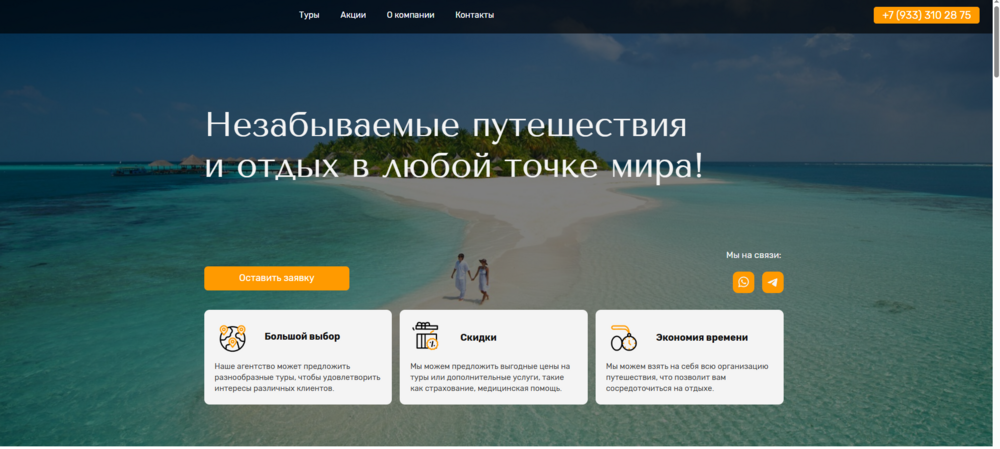Viewport: 1000px width, 449px height.
Task: Click the Экономия времени card heading
Action: tap(701, 338)
